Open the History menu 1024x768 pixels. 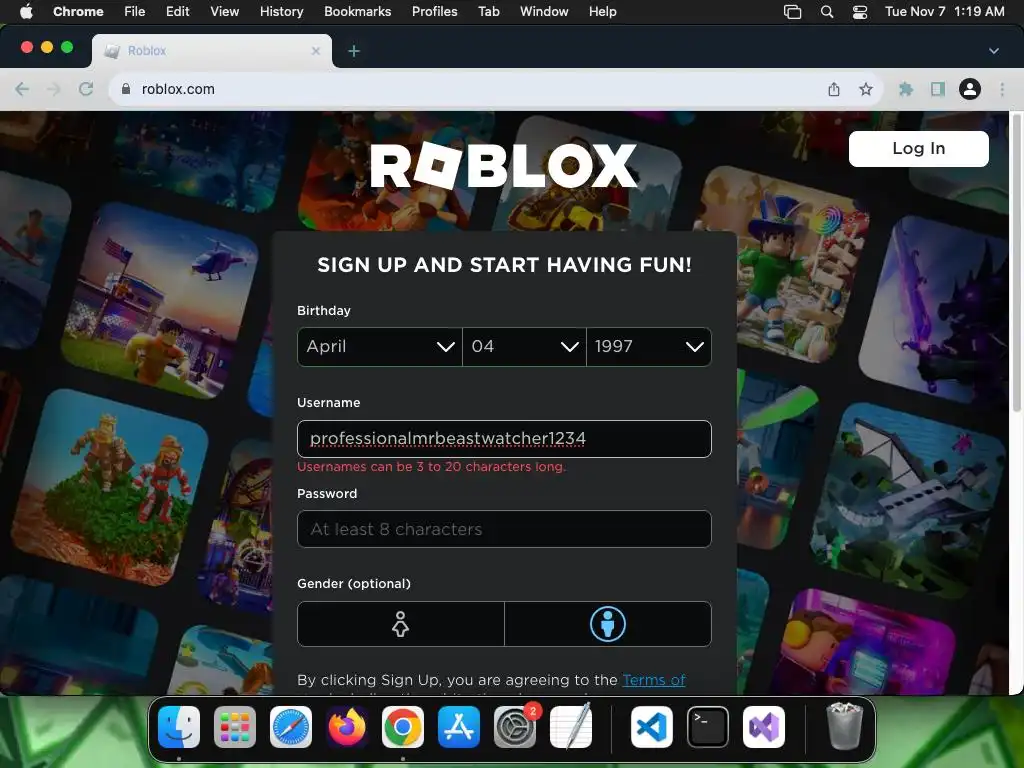pos(281,11)
